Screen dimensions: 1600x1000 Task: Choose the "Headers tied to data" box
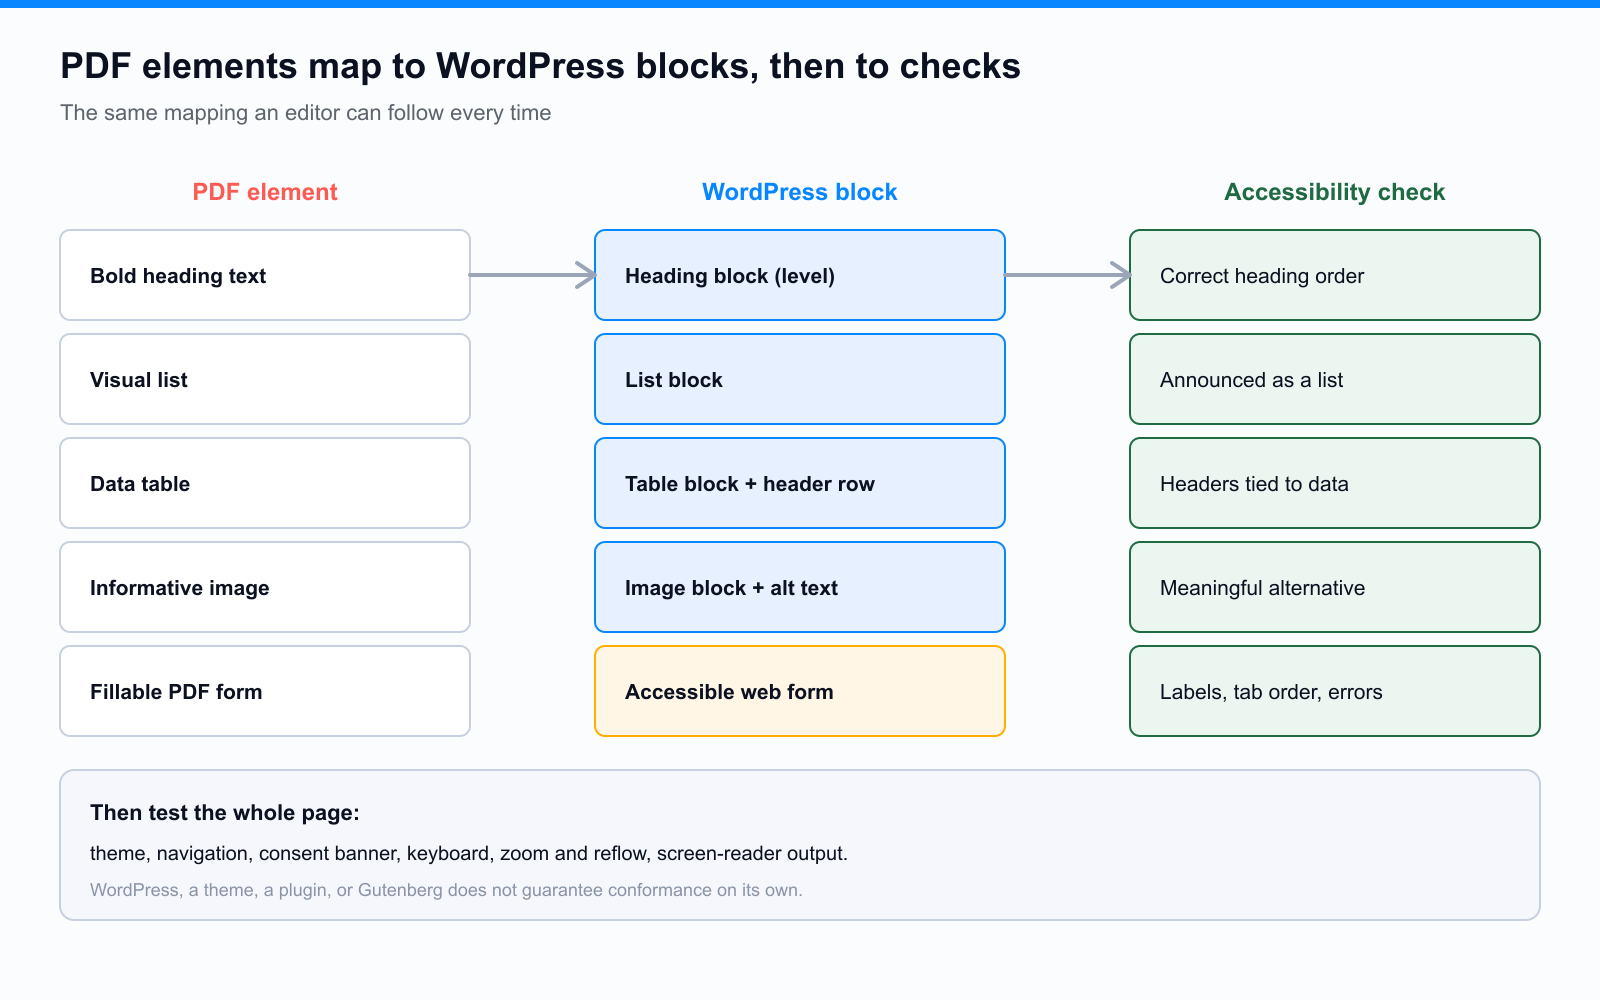[x=1335, y=483]
